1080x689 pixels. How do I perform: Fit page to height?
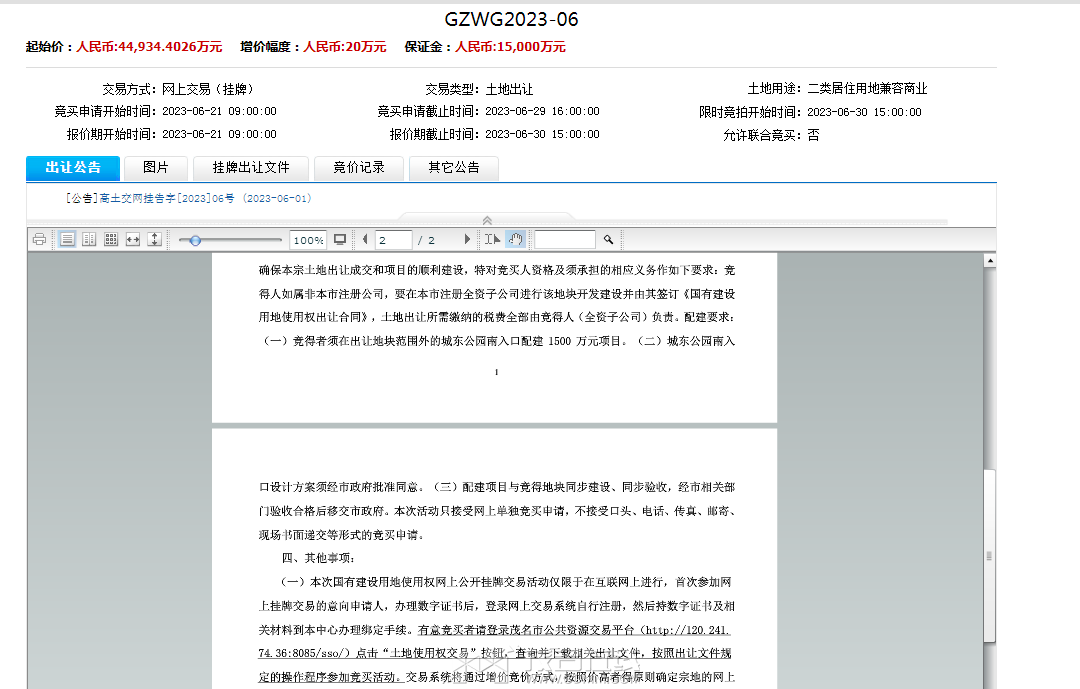[155, 239]
